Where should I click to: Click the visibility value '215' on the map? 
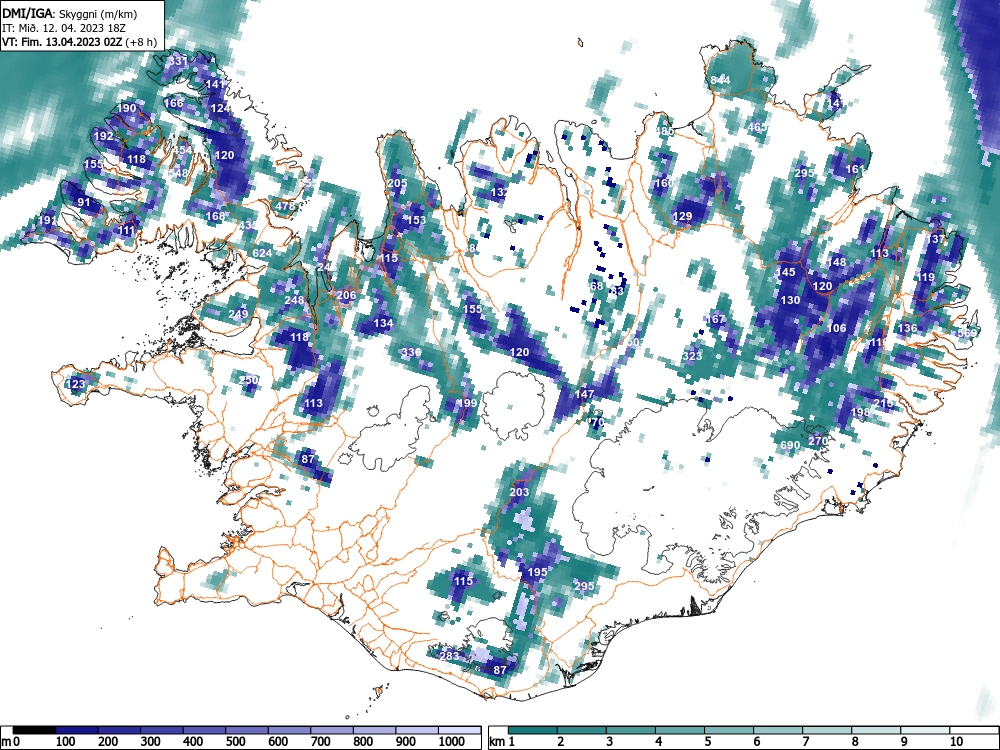point(883,403)
